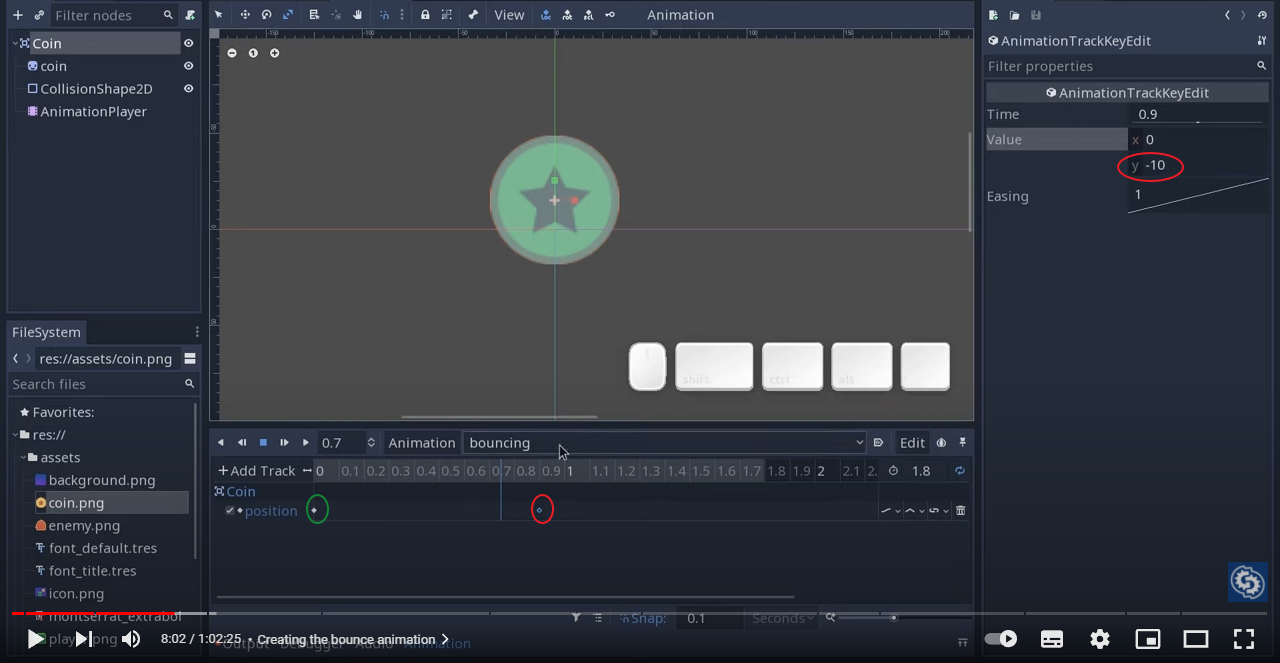This screenshot has height=663, width=1280.
Task: Click Add Track button
Action: click(x=257, y=471)
